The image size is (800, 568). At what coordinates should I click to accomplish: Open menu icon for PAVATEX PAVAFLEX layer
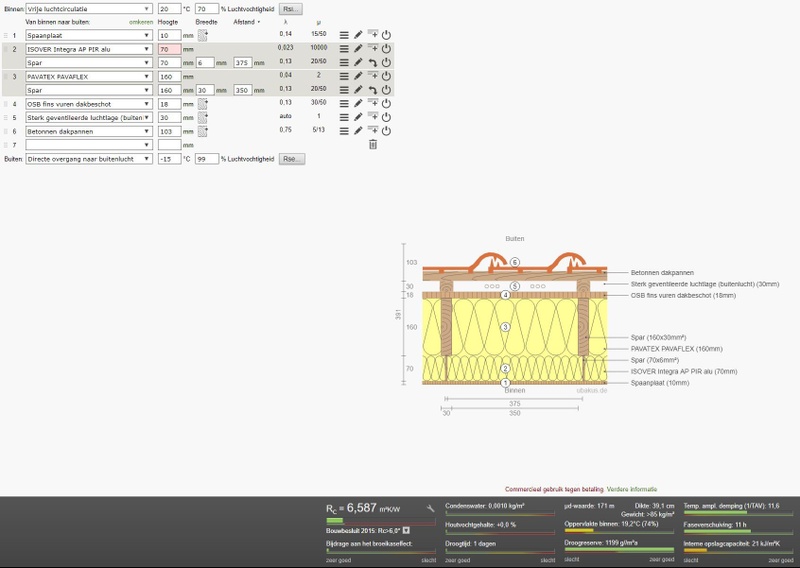(344, 76)
